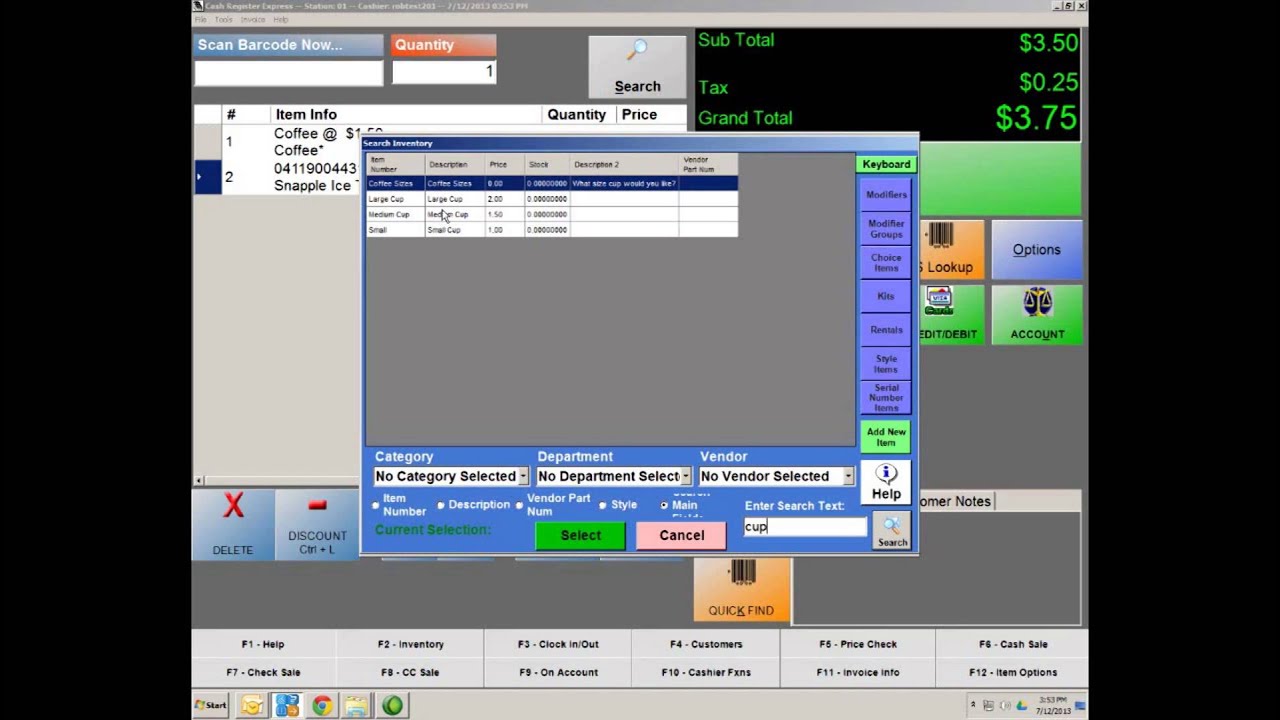This screenshot has width=1280, height=720.
Task: Filter by Rentals
Action: click(x=886, y=329)
